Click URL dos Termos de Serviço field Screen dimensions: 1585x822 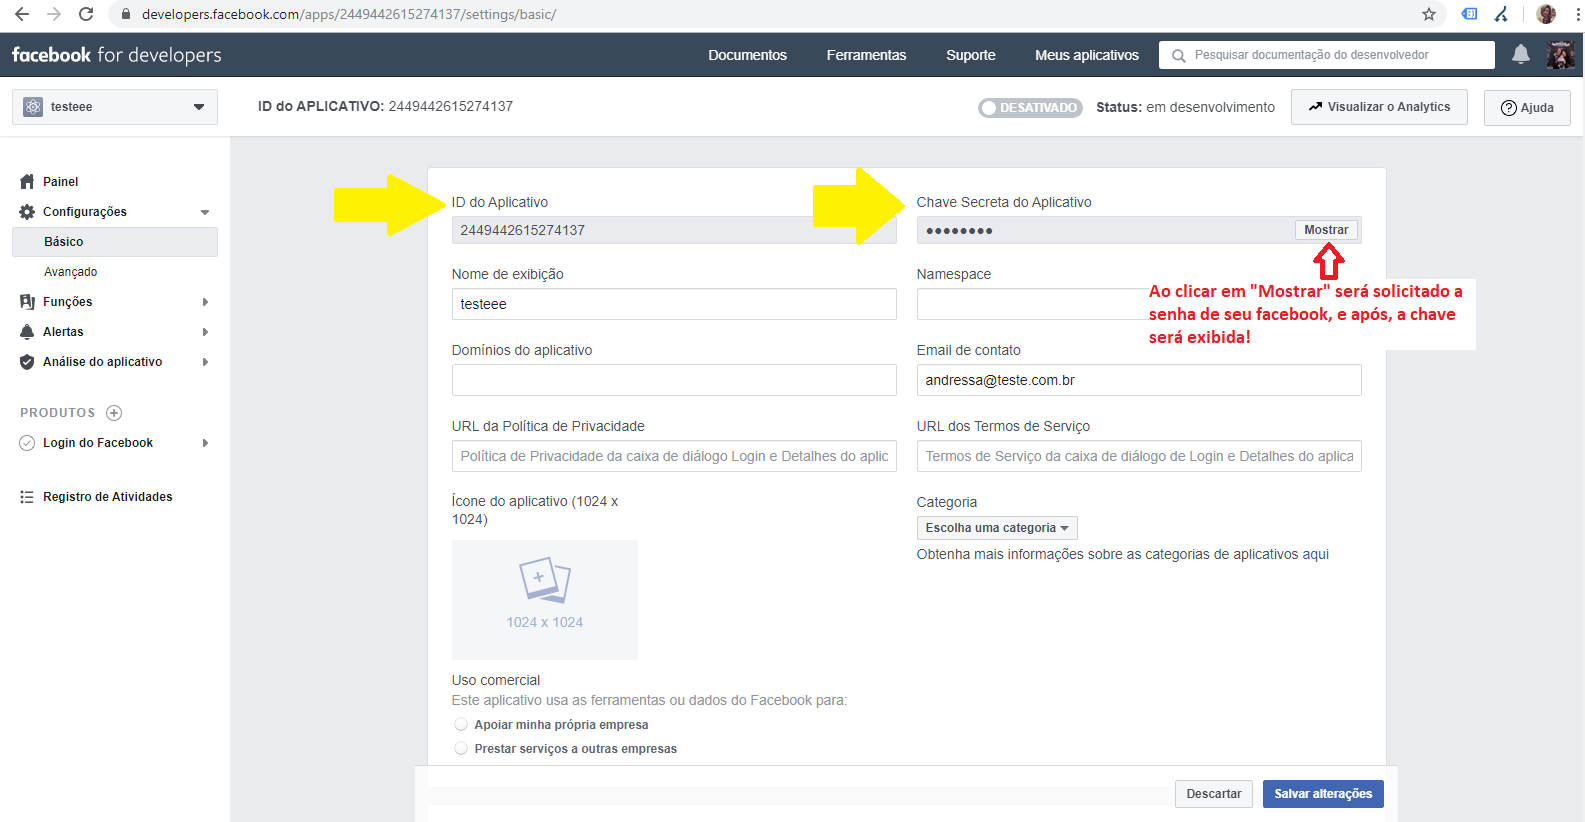(1139, 456)
